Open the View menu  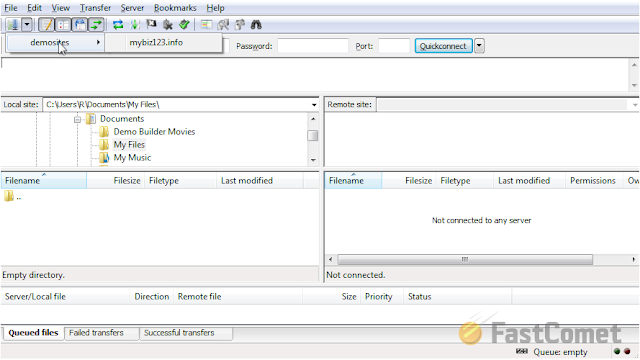(x=60, y=8)
